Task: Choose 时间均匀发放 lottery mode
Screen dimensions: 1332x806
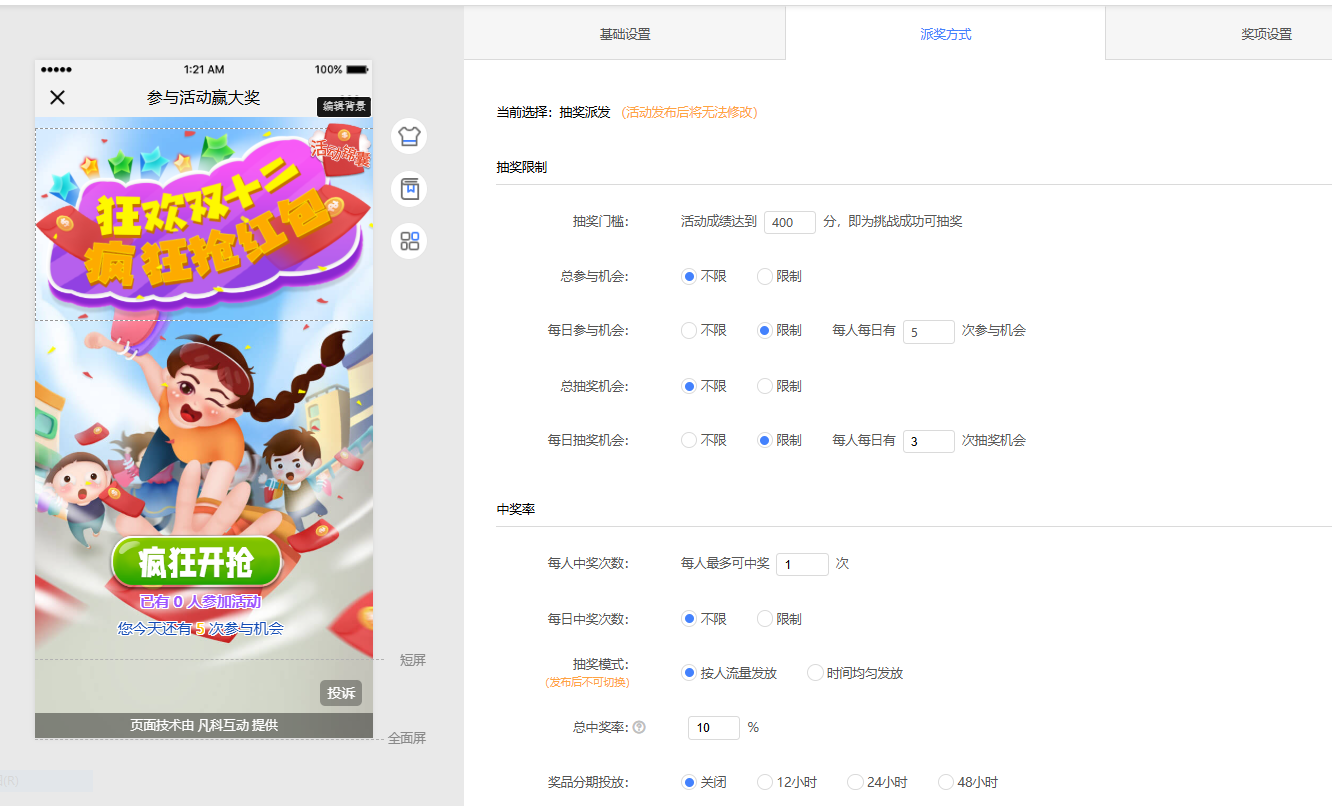Action: pos(815,673)
